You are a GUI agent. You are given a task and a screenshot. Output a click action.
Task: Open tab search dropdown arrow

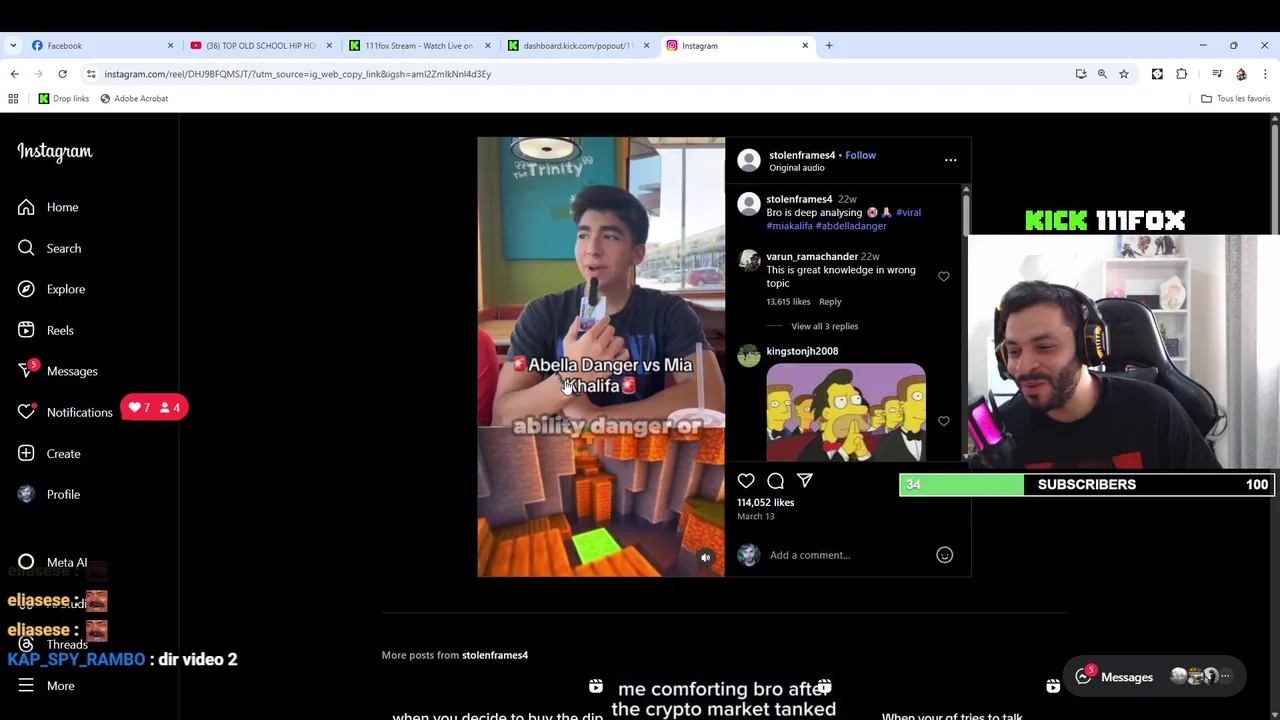(12, 45)
